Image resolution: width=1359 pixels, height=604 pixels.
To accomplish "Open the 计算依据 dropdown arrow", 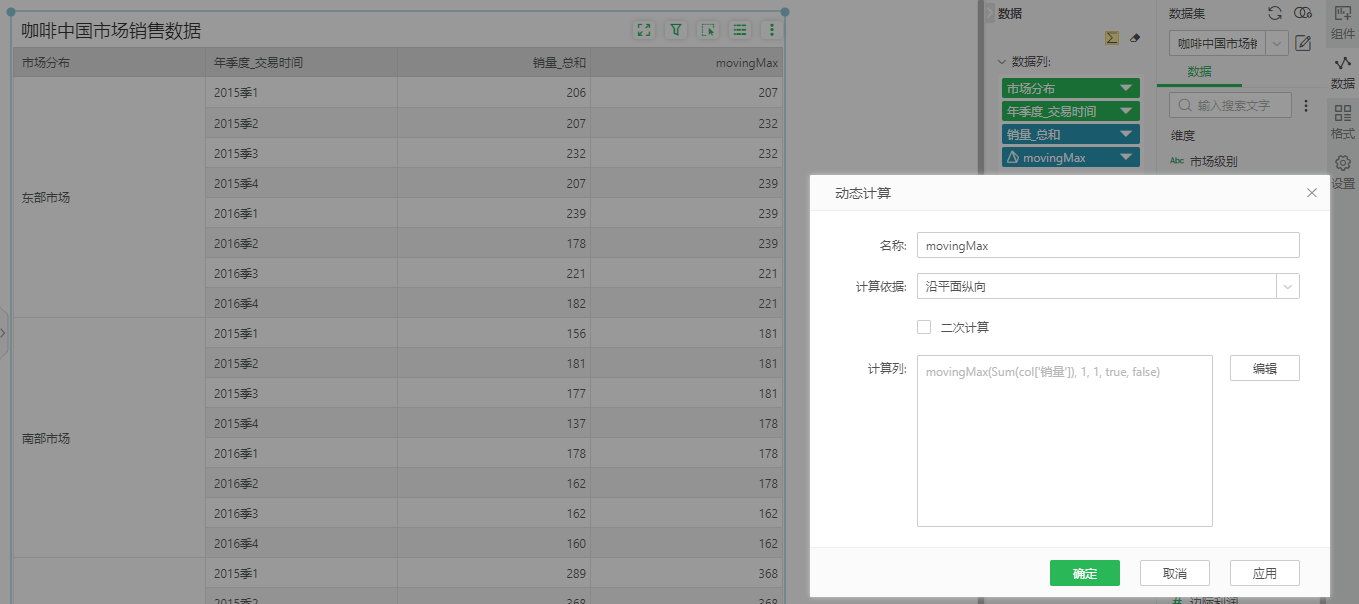I will 1288,286.
